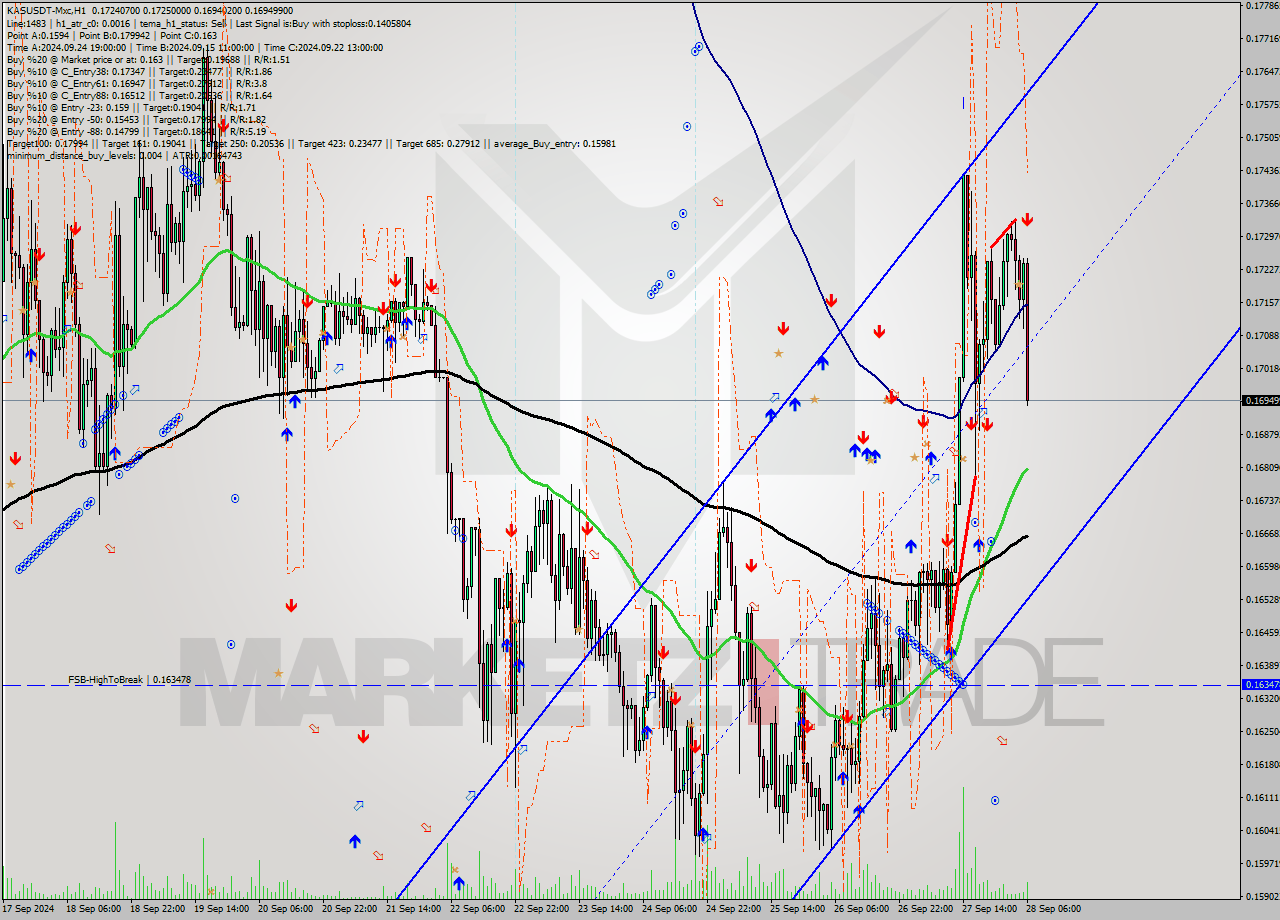The width and height of the screenshot is (1280, 920).
Task: Click the '20 Sep 06:00' time axis label
Action: pyautogui.click(x=287, y=909)
